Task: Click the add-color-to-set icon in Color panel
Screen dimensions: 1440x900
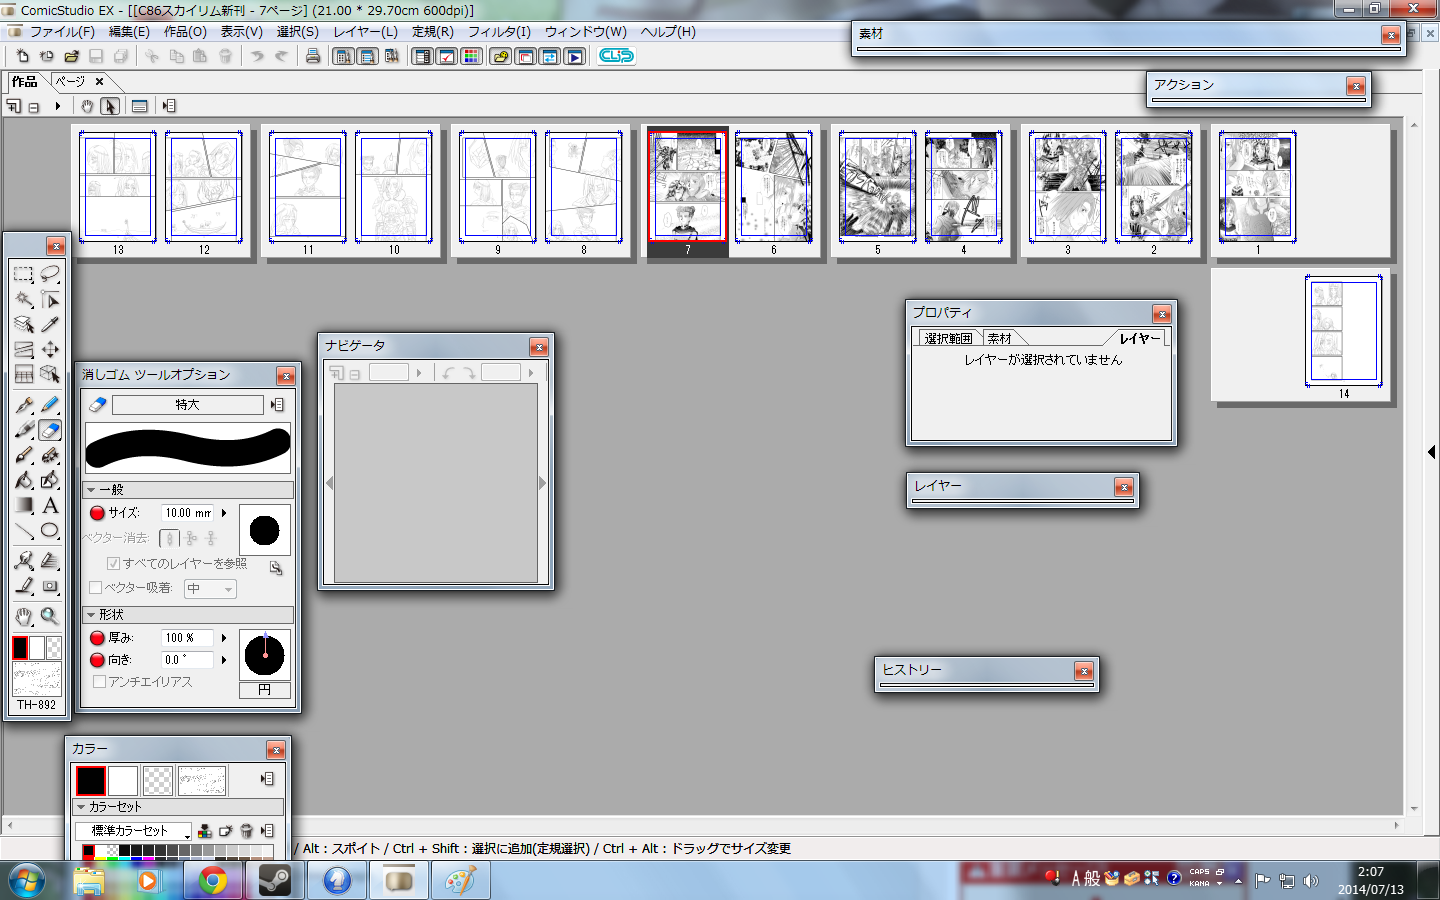Action: [x=205, y=831]
